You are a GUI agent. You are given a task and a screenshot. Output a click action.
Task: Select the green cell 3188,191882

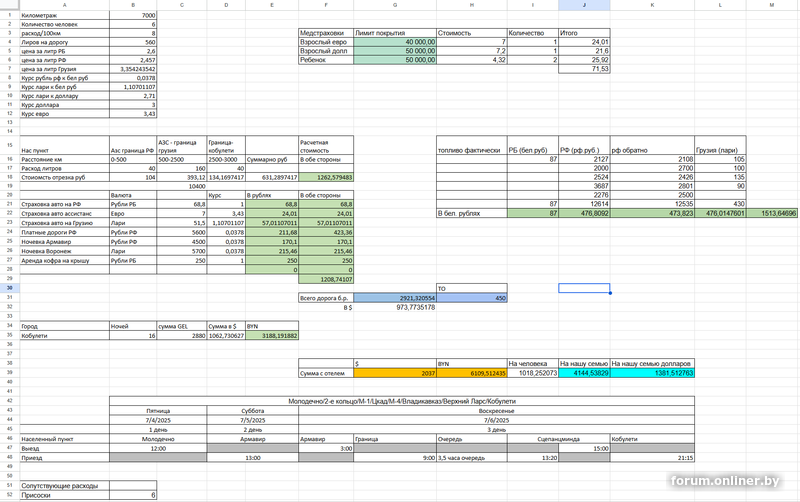(272, 336)
